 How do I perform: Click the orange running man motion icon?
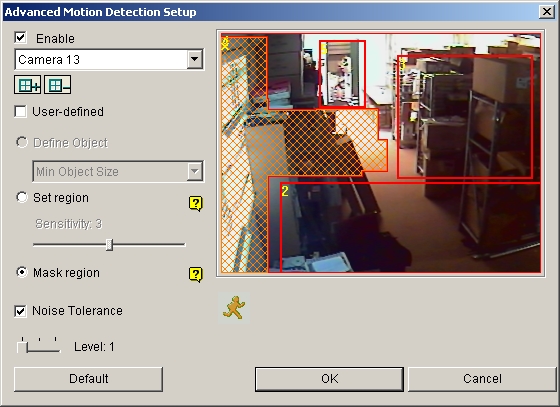(234, 307)
